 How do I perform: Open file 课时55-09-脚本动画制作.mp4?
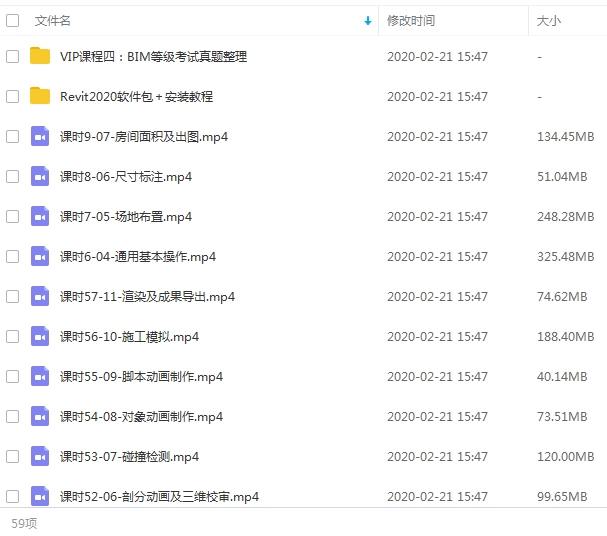tap(141, 377)
